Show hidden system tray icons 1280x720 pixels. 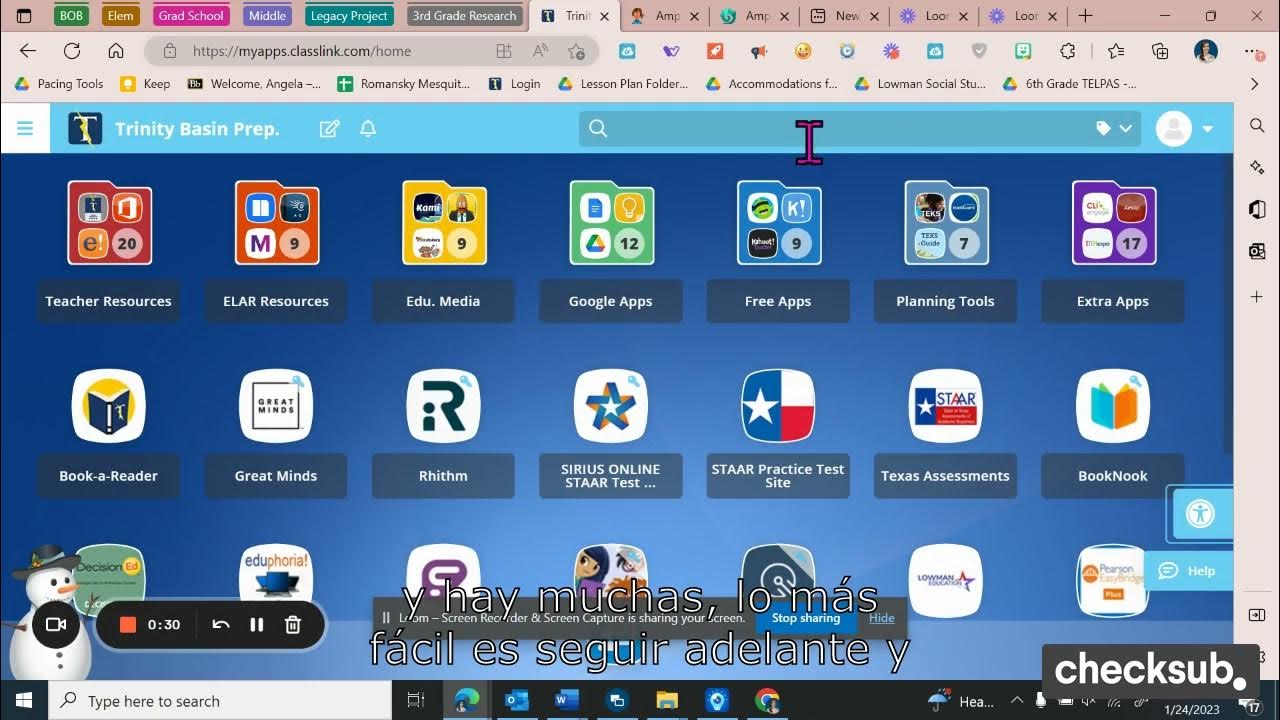(x=1017, y=700)
